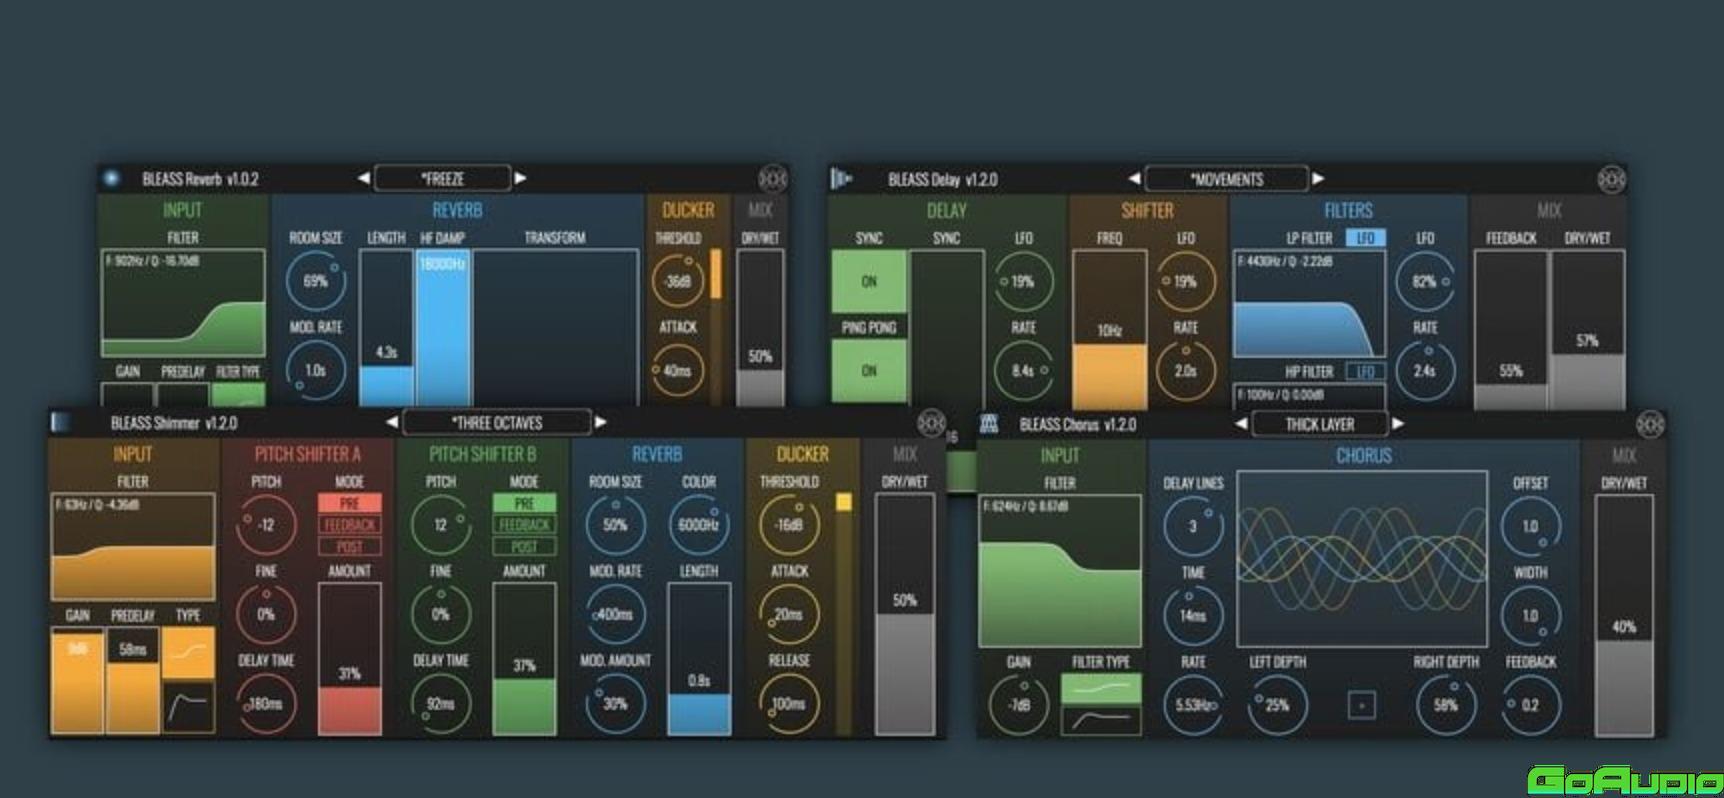This screenshot has width=1724, height=798.
Task: Select FEEDBACK mode in Pitch Shifter B
Action: 524,525
